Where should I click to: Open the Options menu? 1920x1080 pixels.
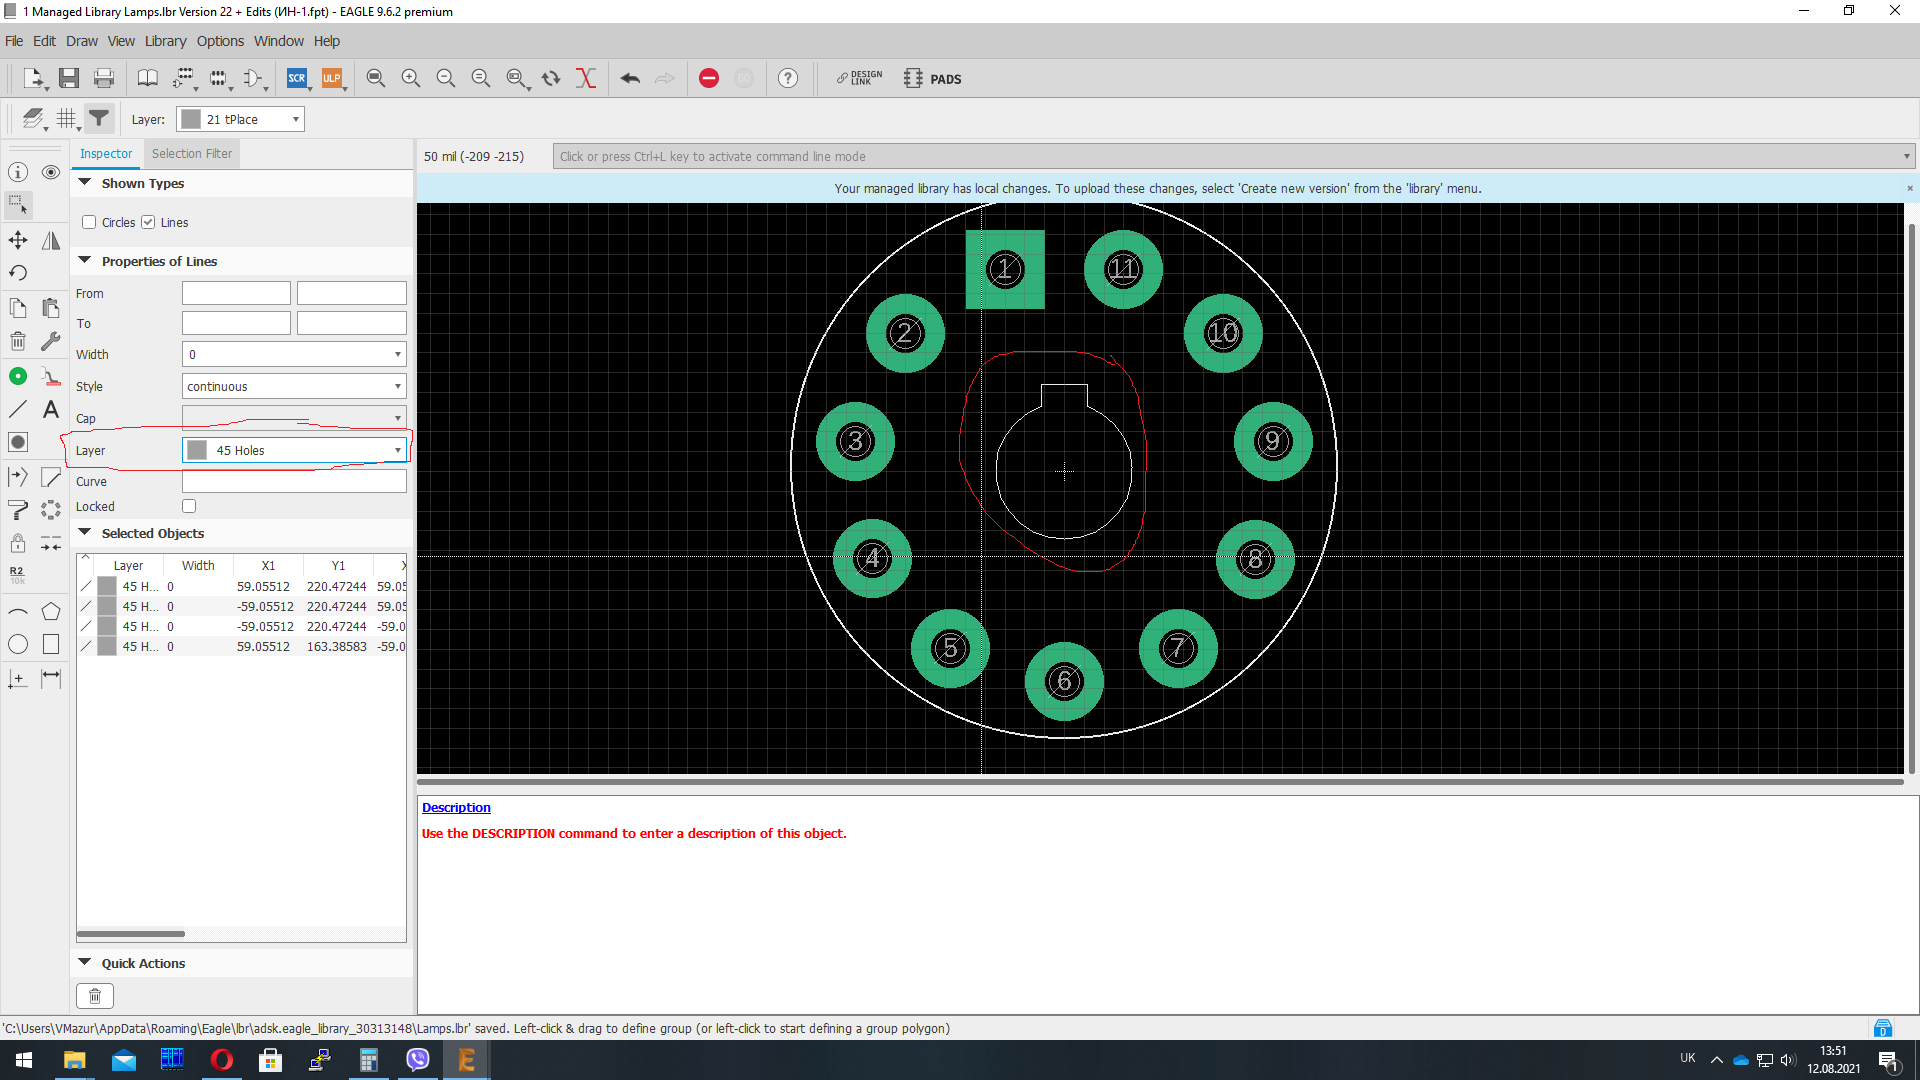[x=220, y=41]
